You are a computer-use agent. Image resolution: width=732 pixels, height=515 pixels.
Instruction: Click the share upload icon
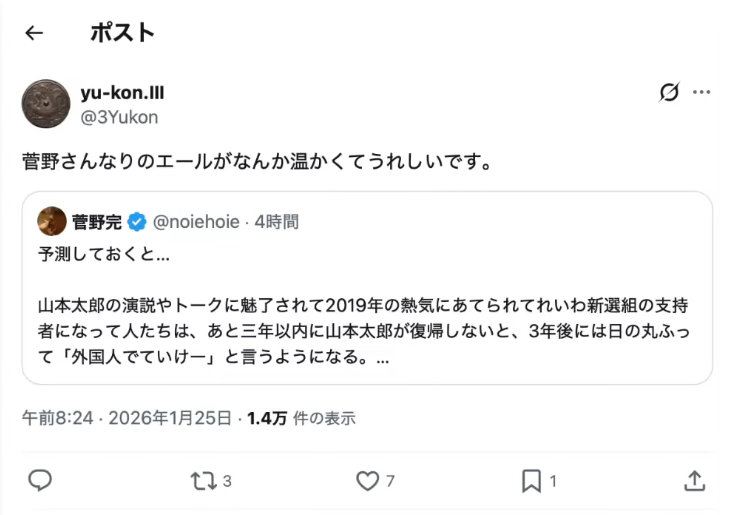(x=694, y=481)
